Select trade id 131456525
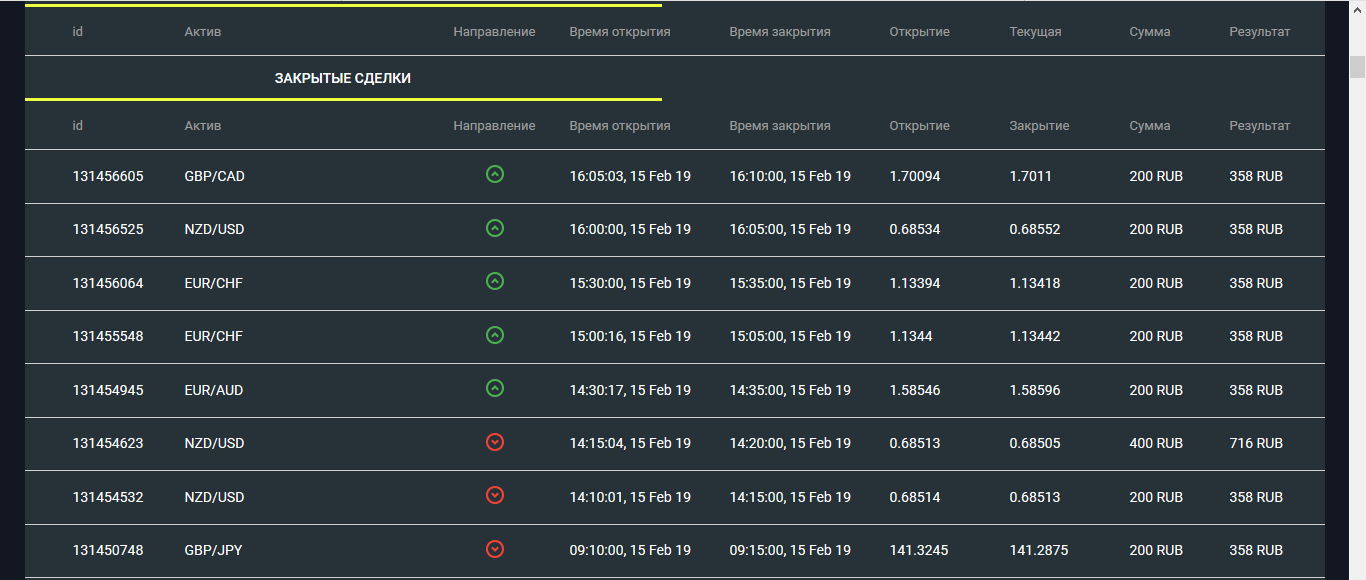 (x=108, y=229)
